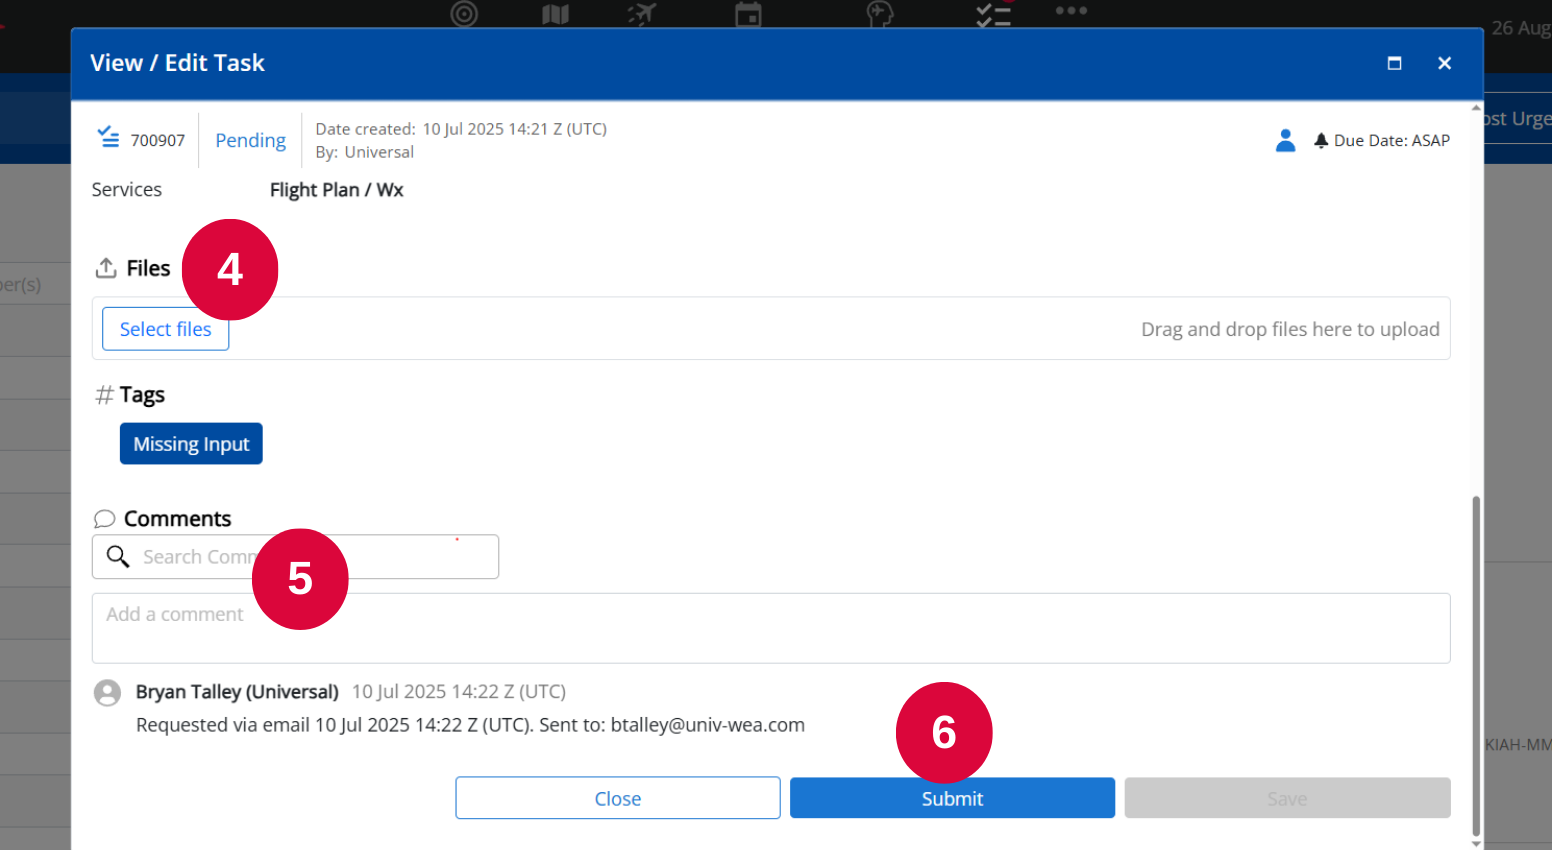Click the dialog vertical scrollbar thumb
The height and width of the screenshot is (850, 1552).
(x=1476, y=665)
